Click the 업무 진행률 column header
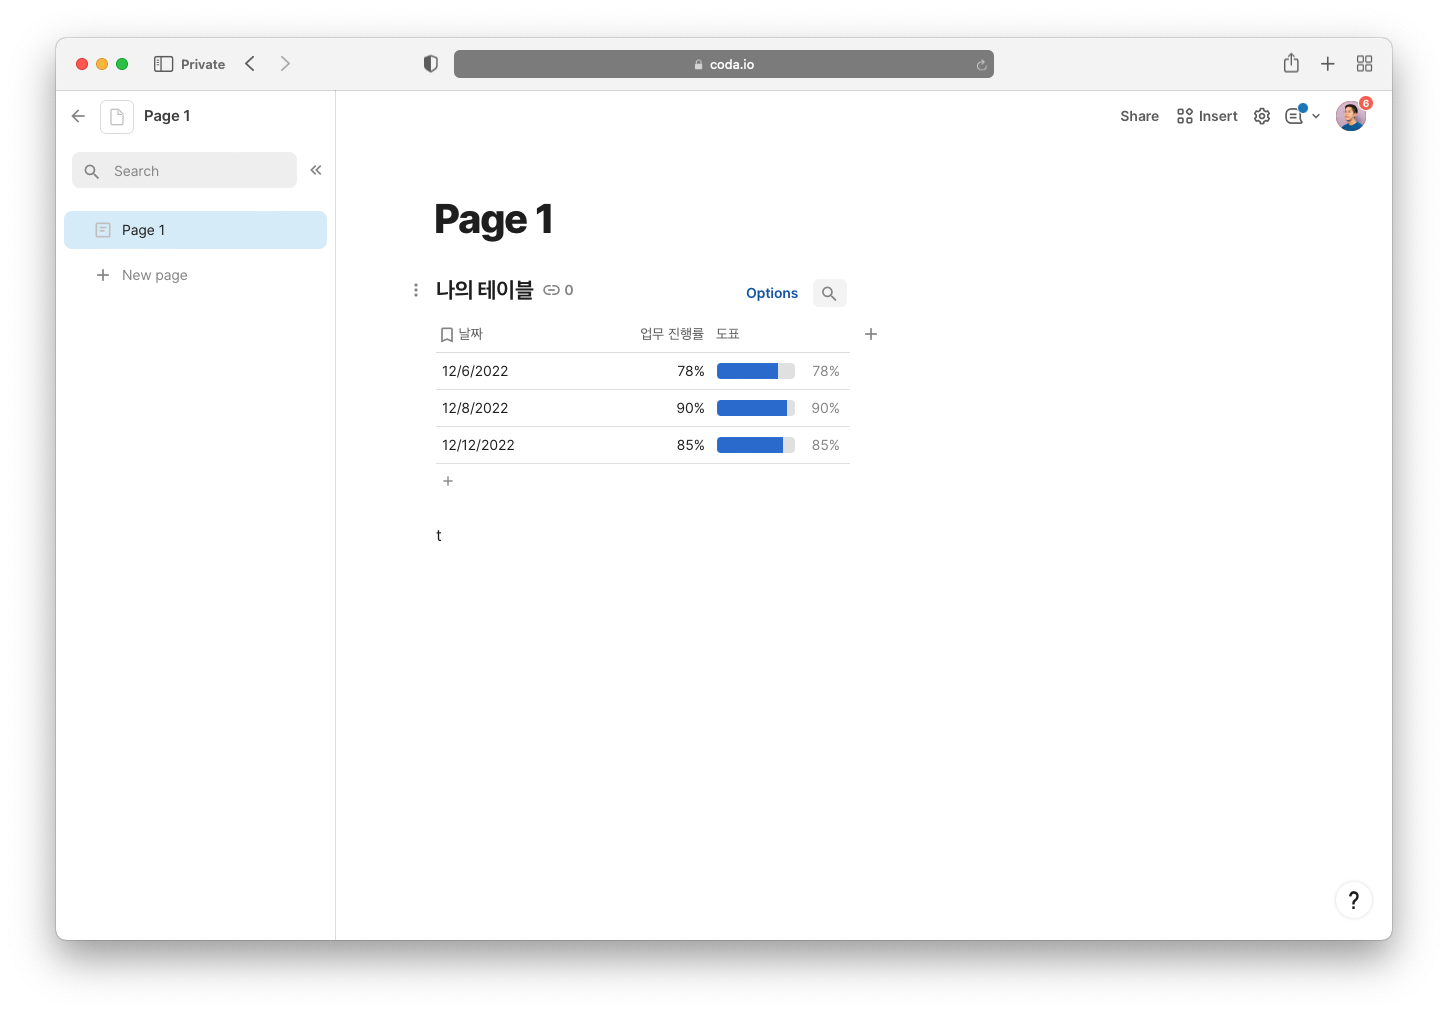1448x1014 pixels. point(672,334)
